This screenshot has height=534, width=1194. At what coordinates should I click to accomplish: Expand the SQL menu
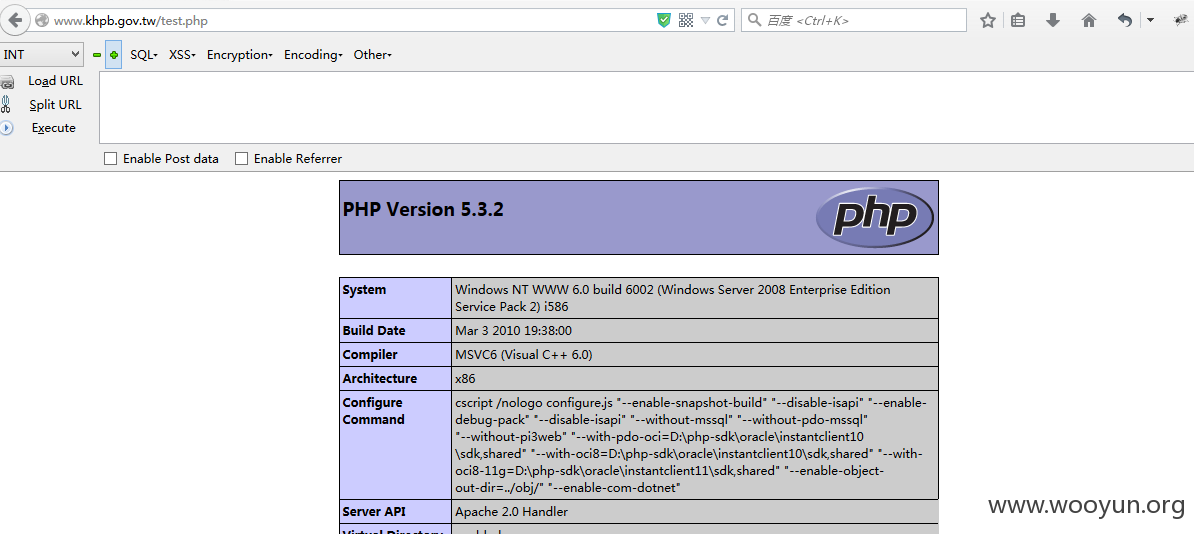coord(143,55)
